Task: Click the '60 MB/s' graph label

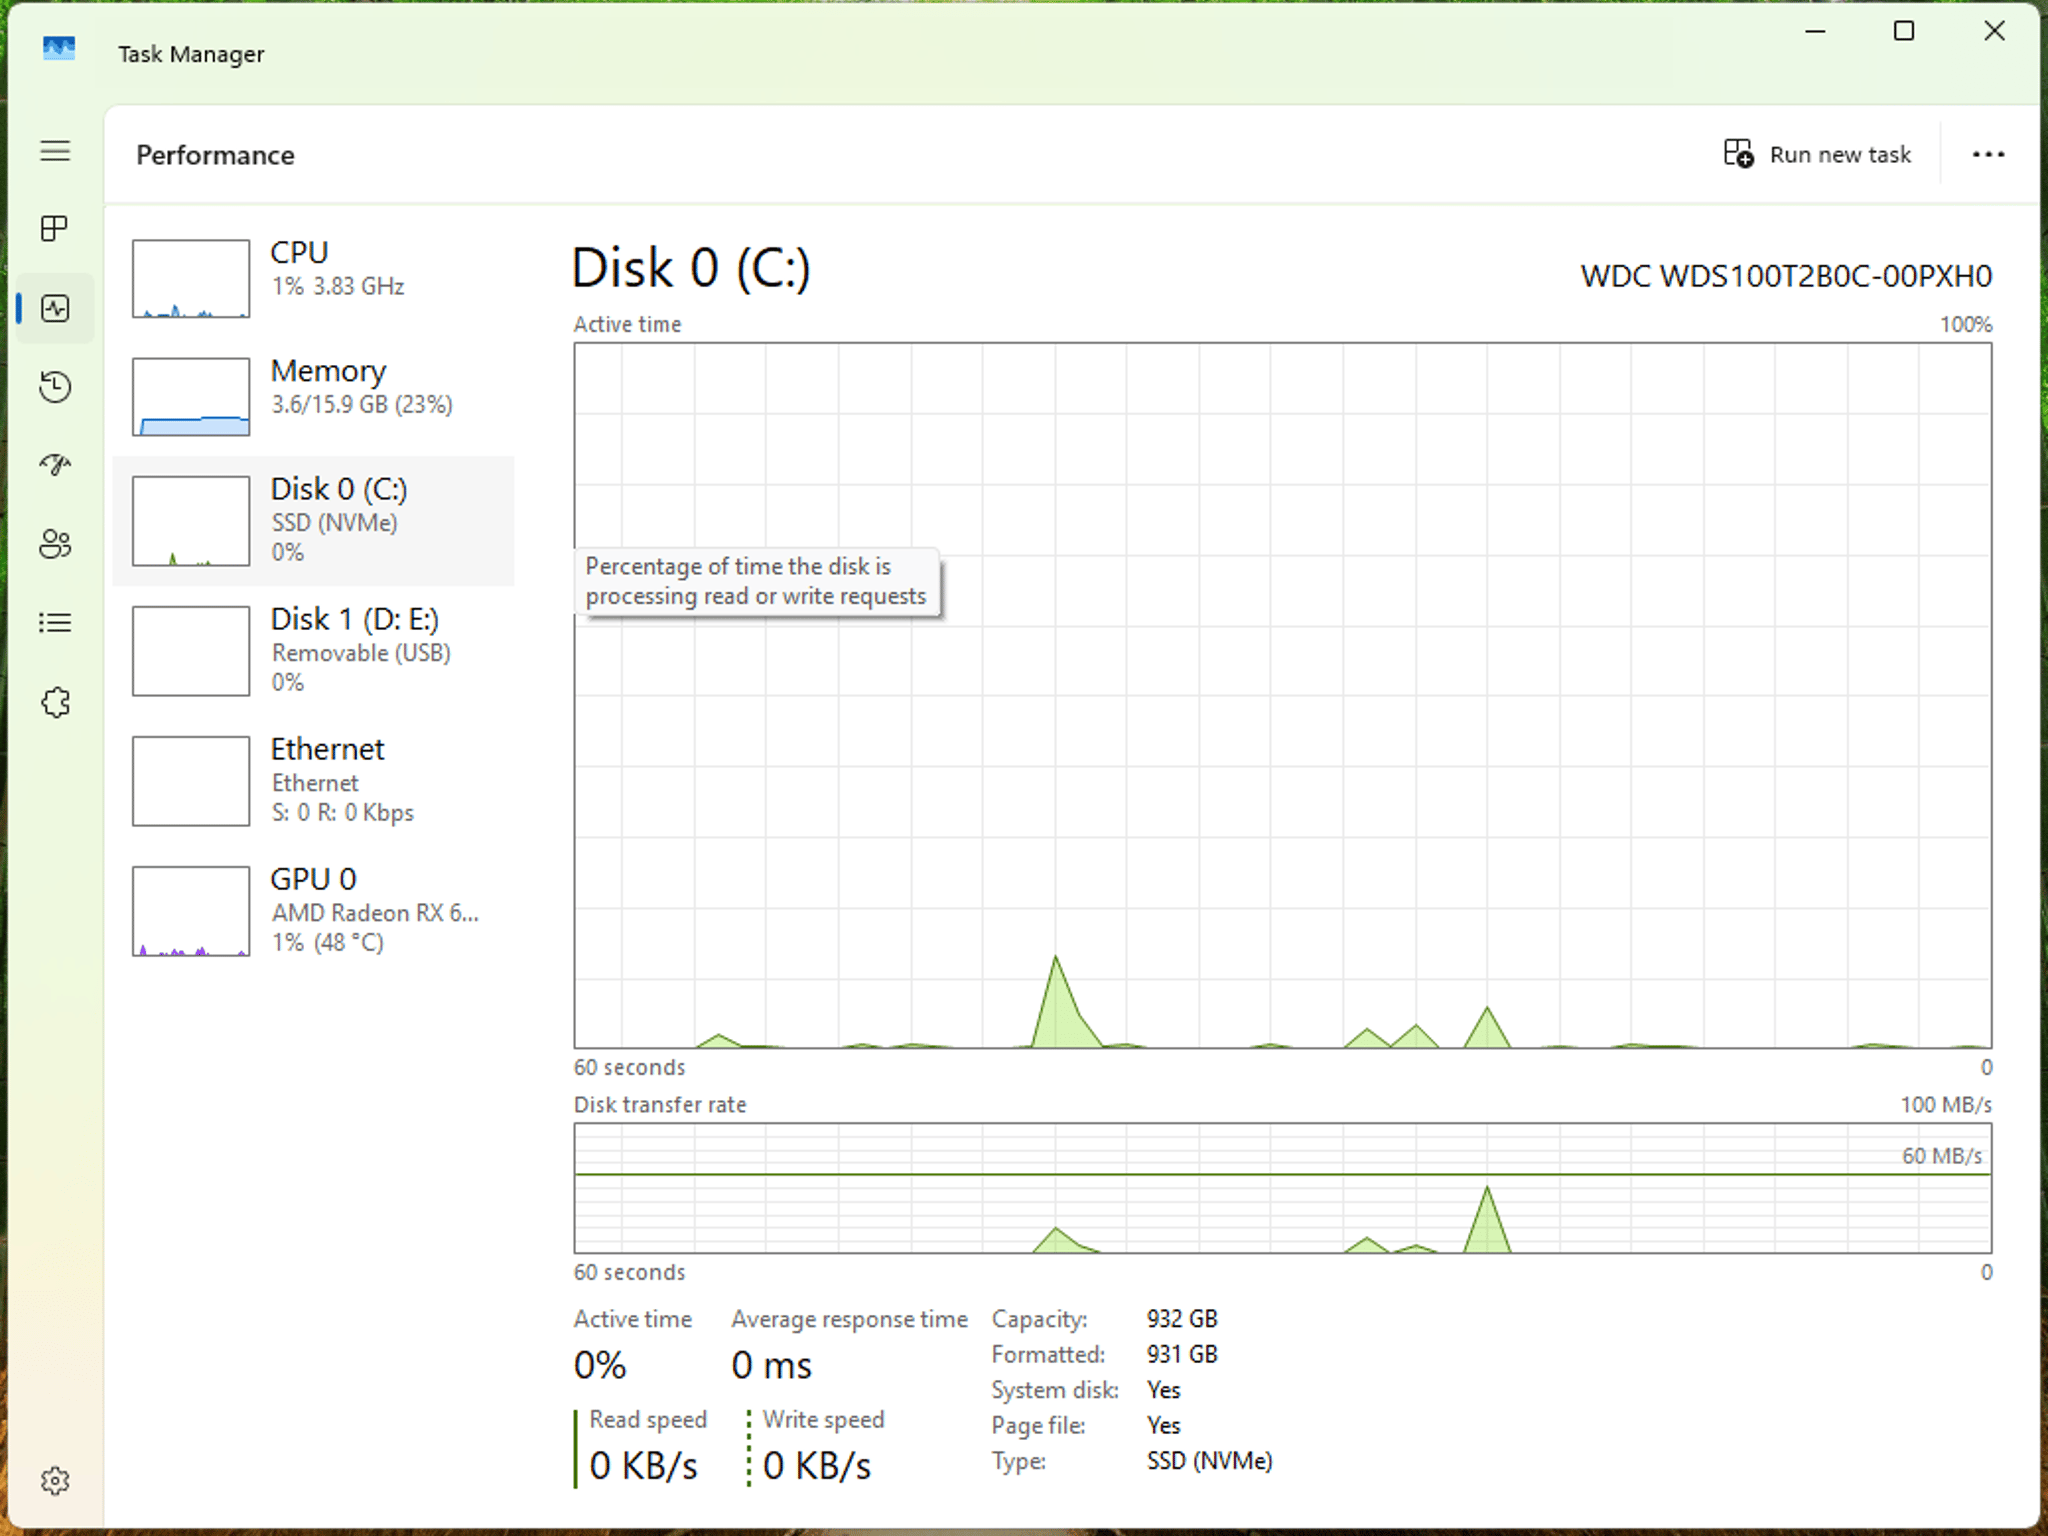Action: tap(1942, 1156)
